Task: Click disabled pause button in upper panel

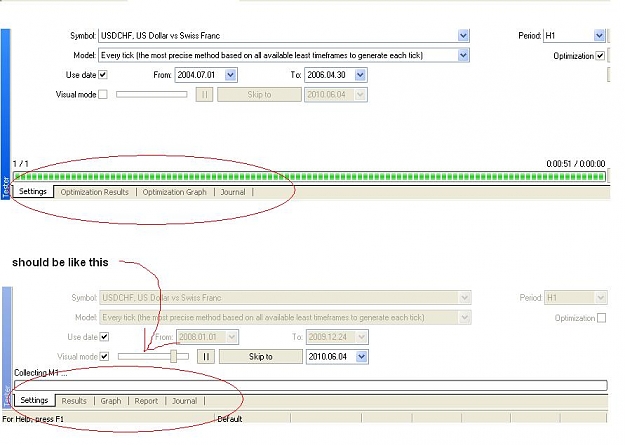Action: coord(204,95)
